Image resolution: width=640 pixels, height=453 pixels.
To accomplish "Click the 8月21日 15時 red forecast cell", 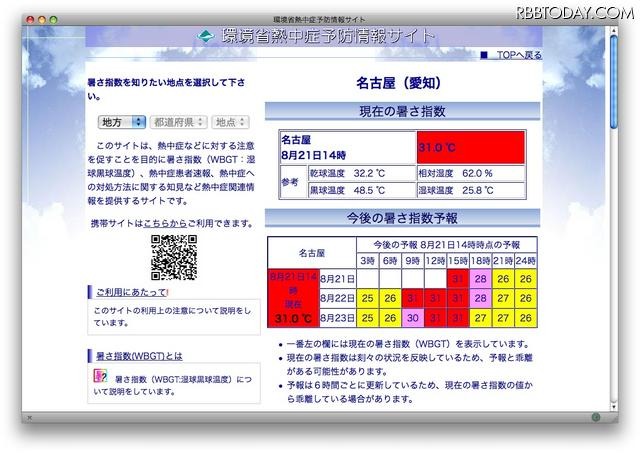I will pos(458,279).
